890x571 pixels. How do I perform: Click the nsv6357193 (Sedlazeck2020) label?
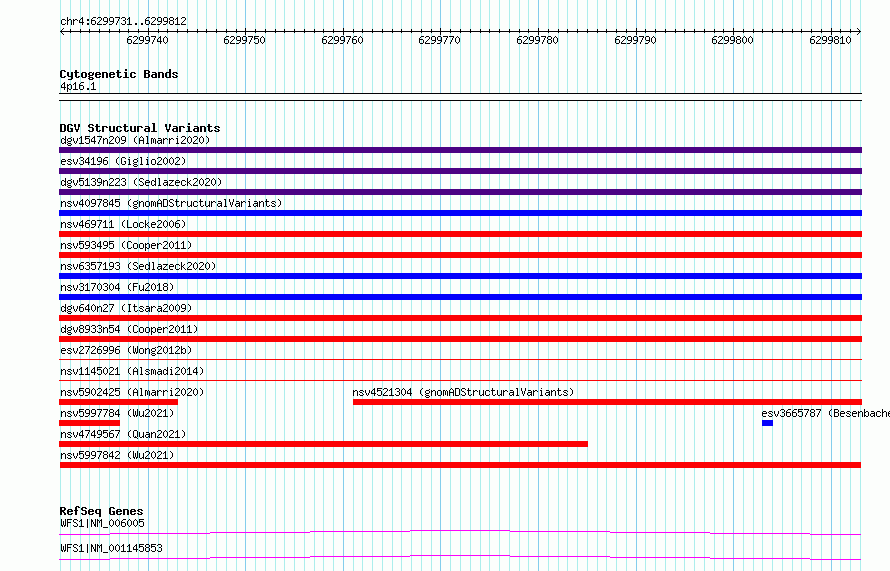pyautogui.click(x=138, y=266)
